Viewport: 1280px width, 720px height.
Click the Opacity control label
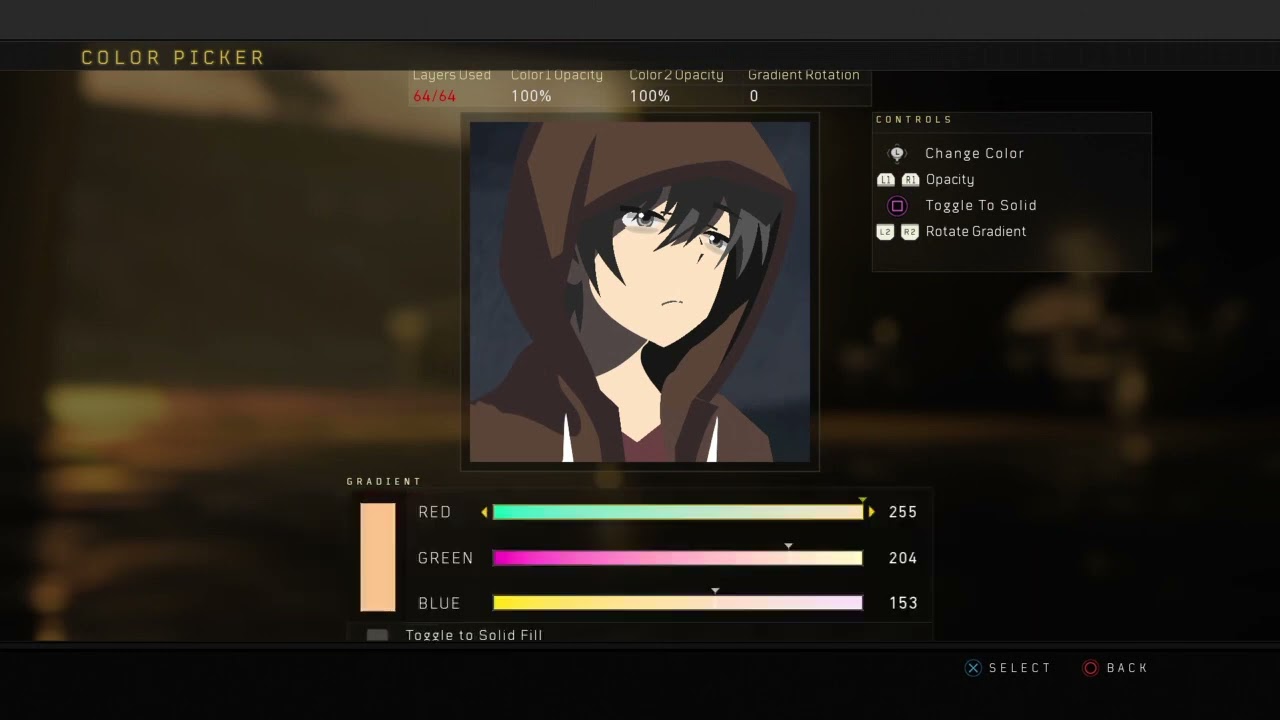coord(950,180)
